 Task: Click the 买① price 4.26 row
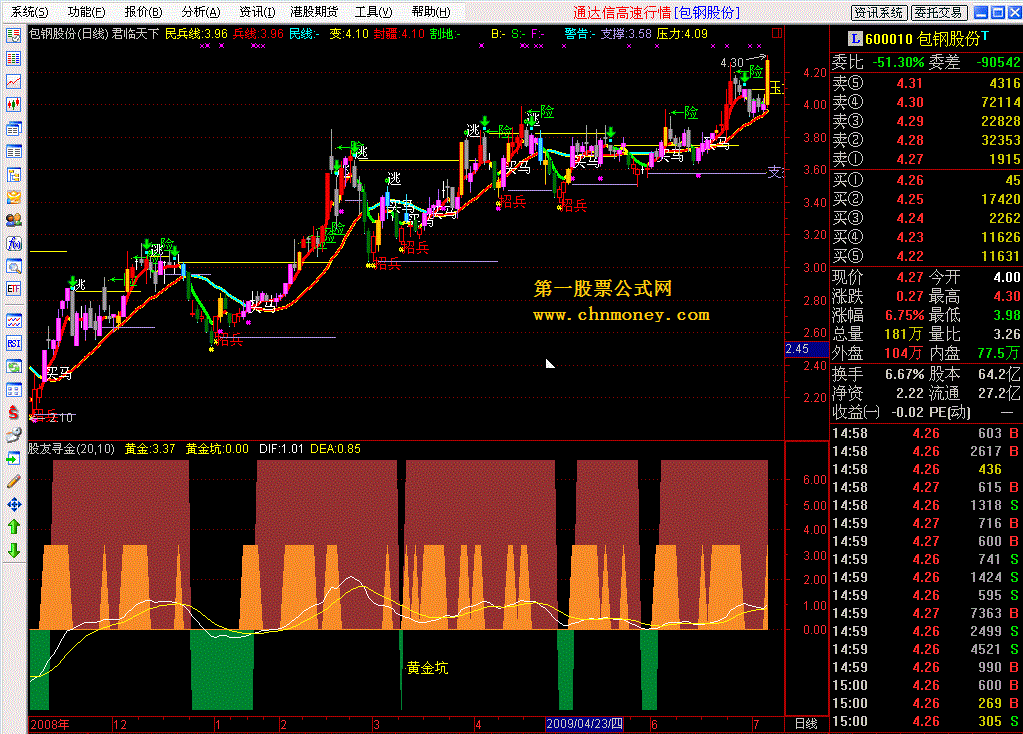click(x=926, y=180)
